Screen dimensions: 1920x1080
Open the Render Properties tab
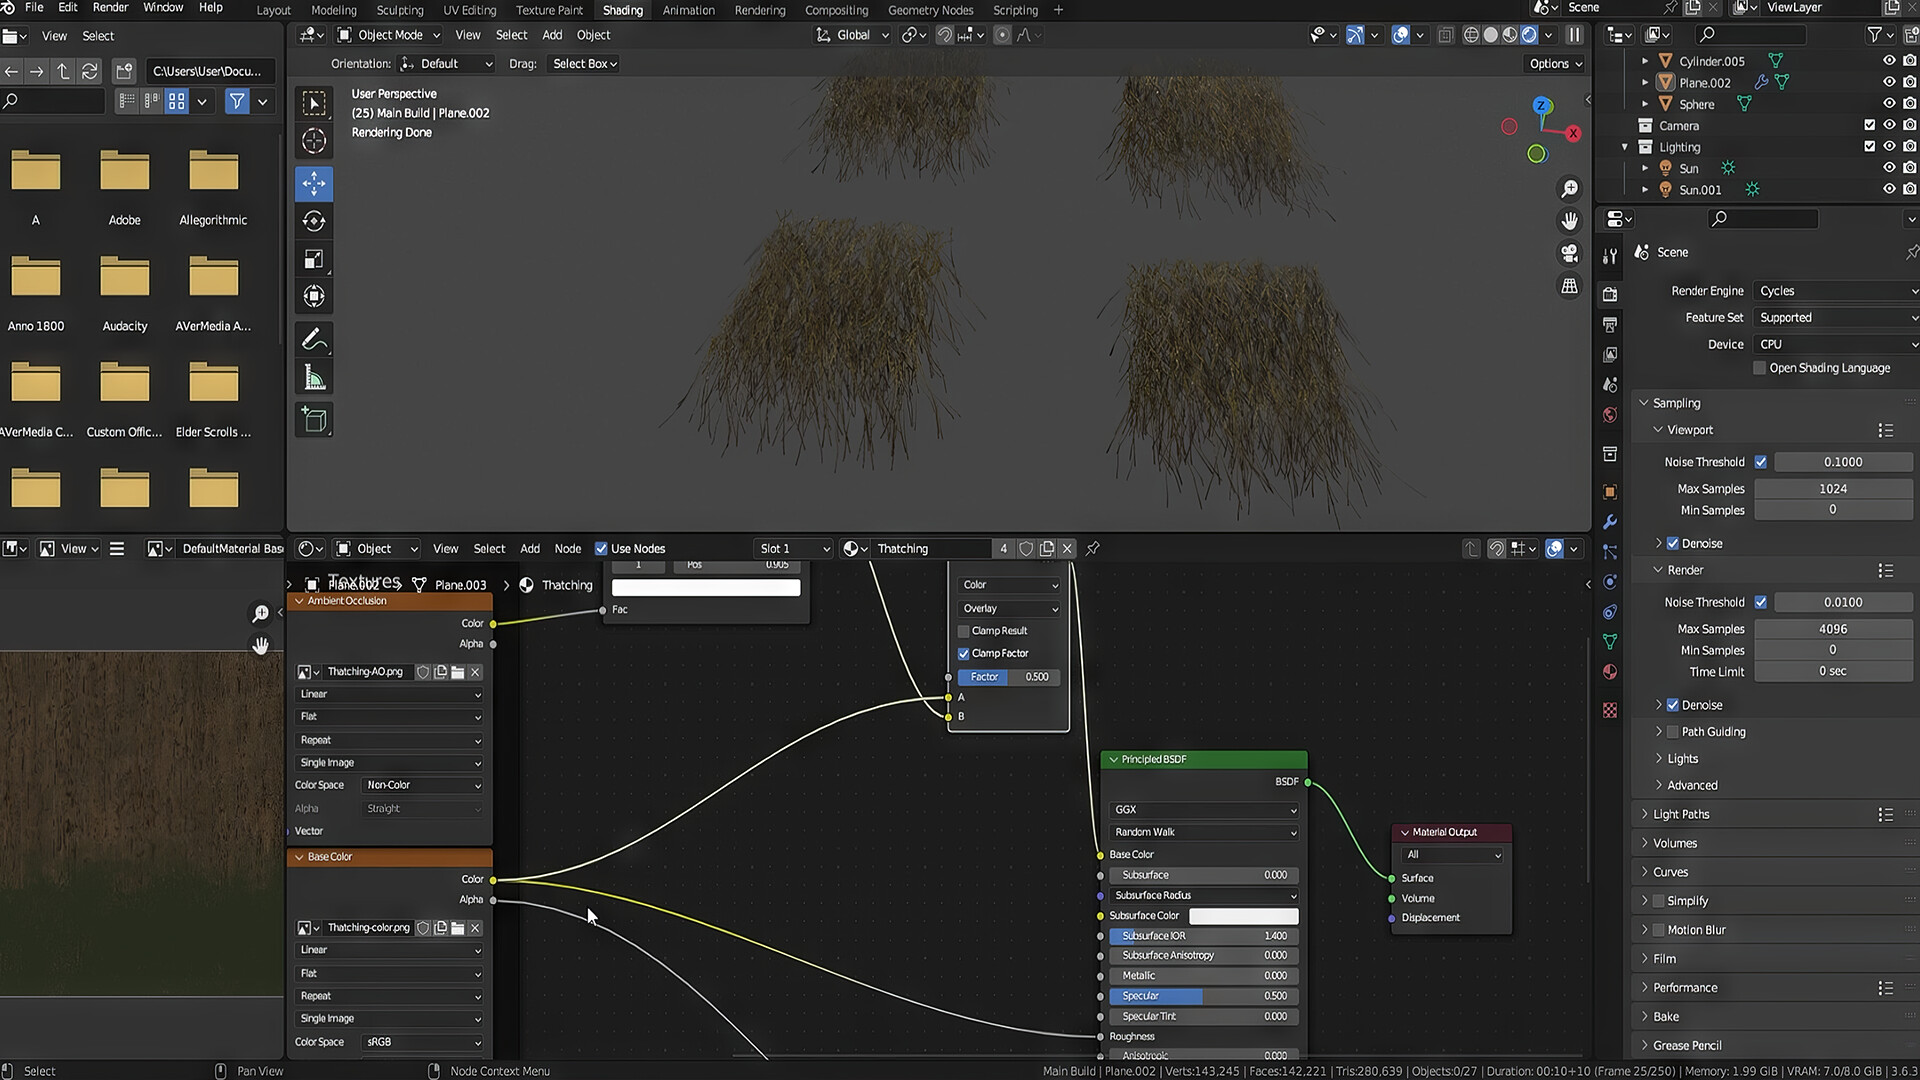(1610, 294)
